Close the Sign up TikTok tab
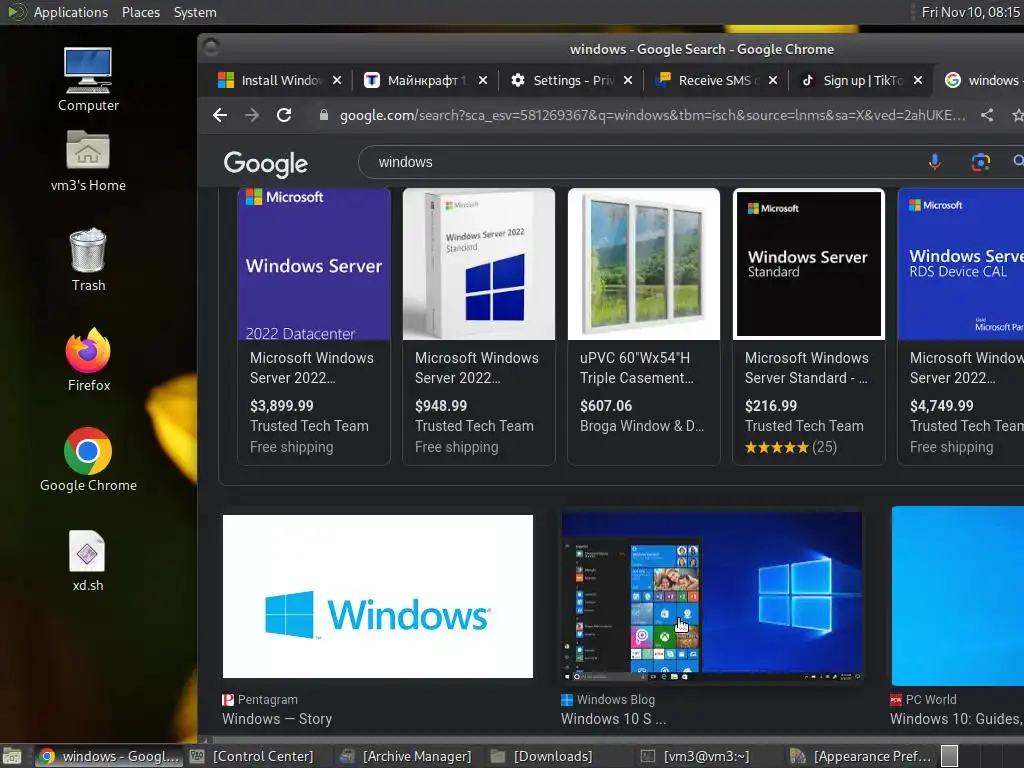Viewport: 1024px width, 768px height. coord(918,80)
